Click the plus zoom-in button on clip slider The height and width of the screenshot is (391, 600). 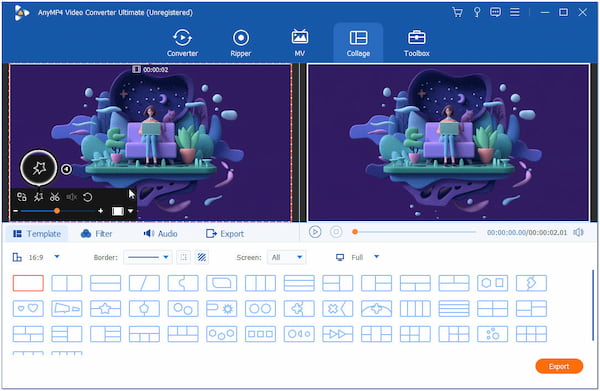[x=100, y=211]
